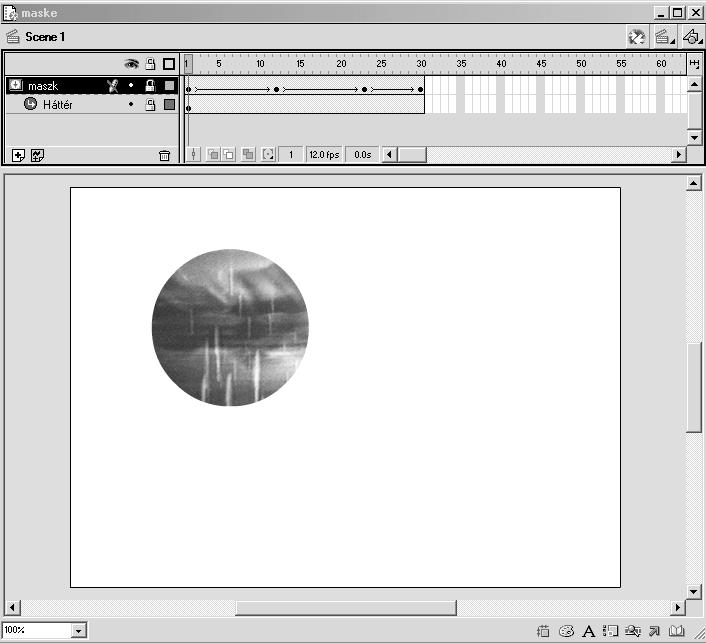Select the circular masked image on stage
The height and width of the screenshot is (643, 706).
(x=230, y=327)
